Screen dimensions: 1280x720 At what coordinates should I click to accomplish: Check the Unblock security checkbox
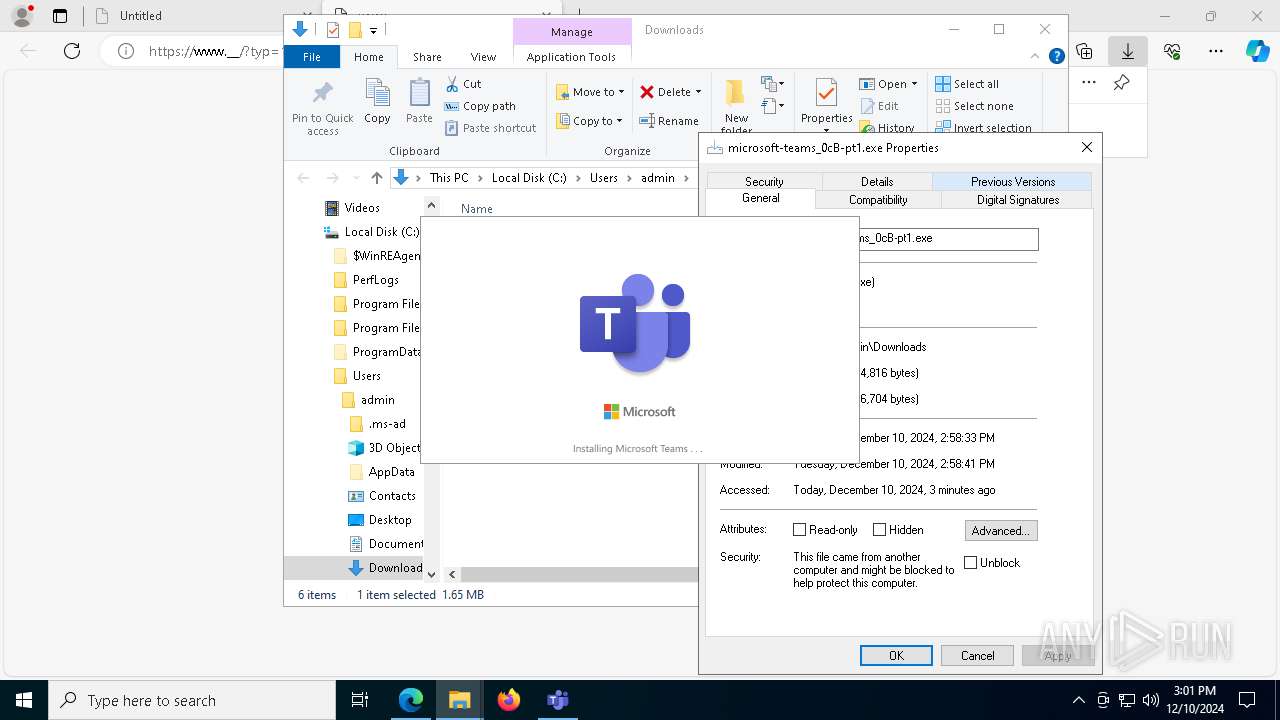pyautogui.click(x=970, y=562)
